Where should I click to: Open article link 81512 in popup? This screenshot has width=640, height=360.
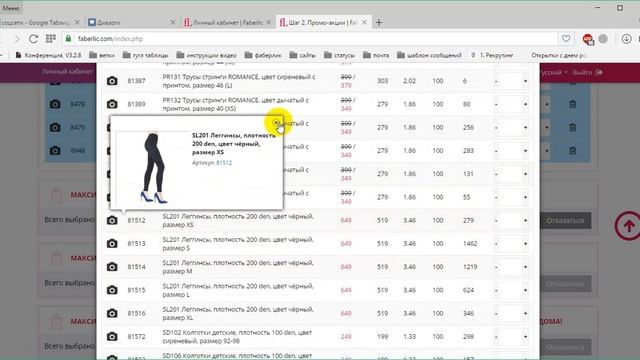(224, 162)
